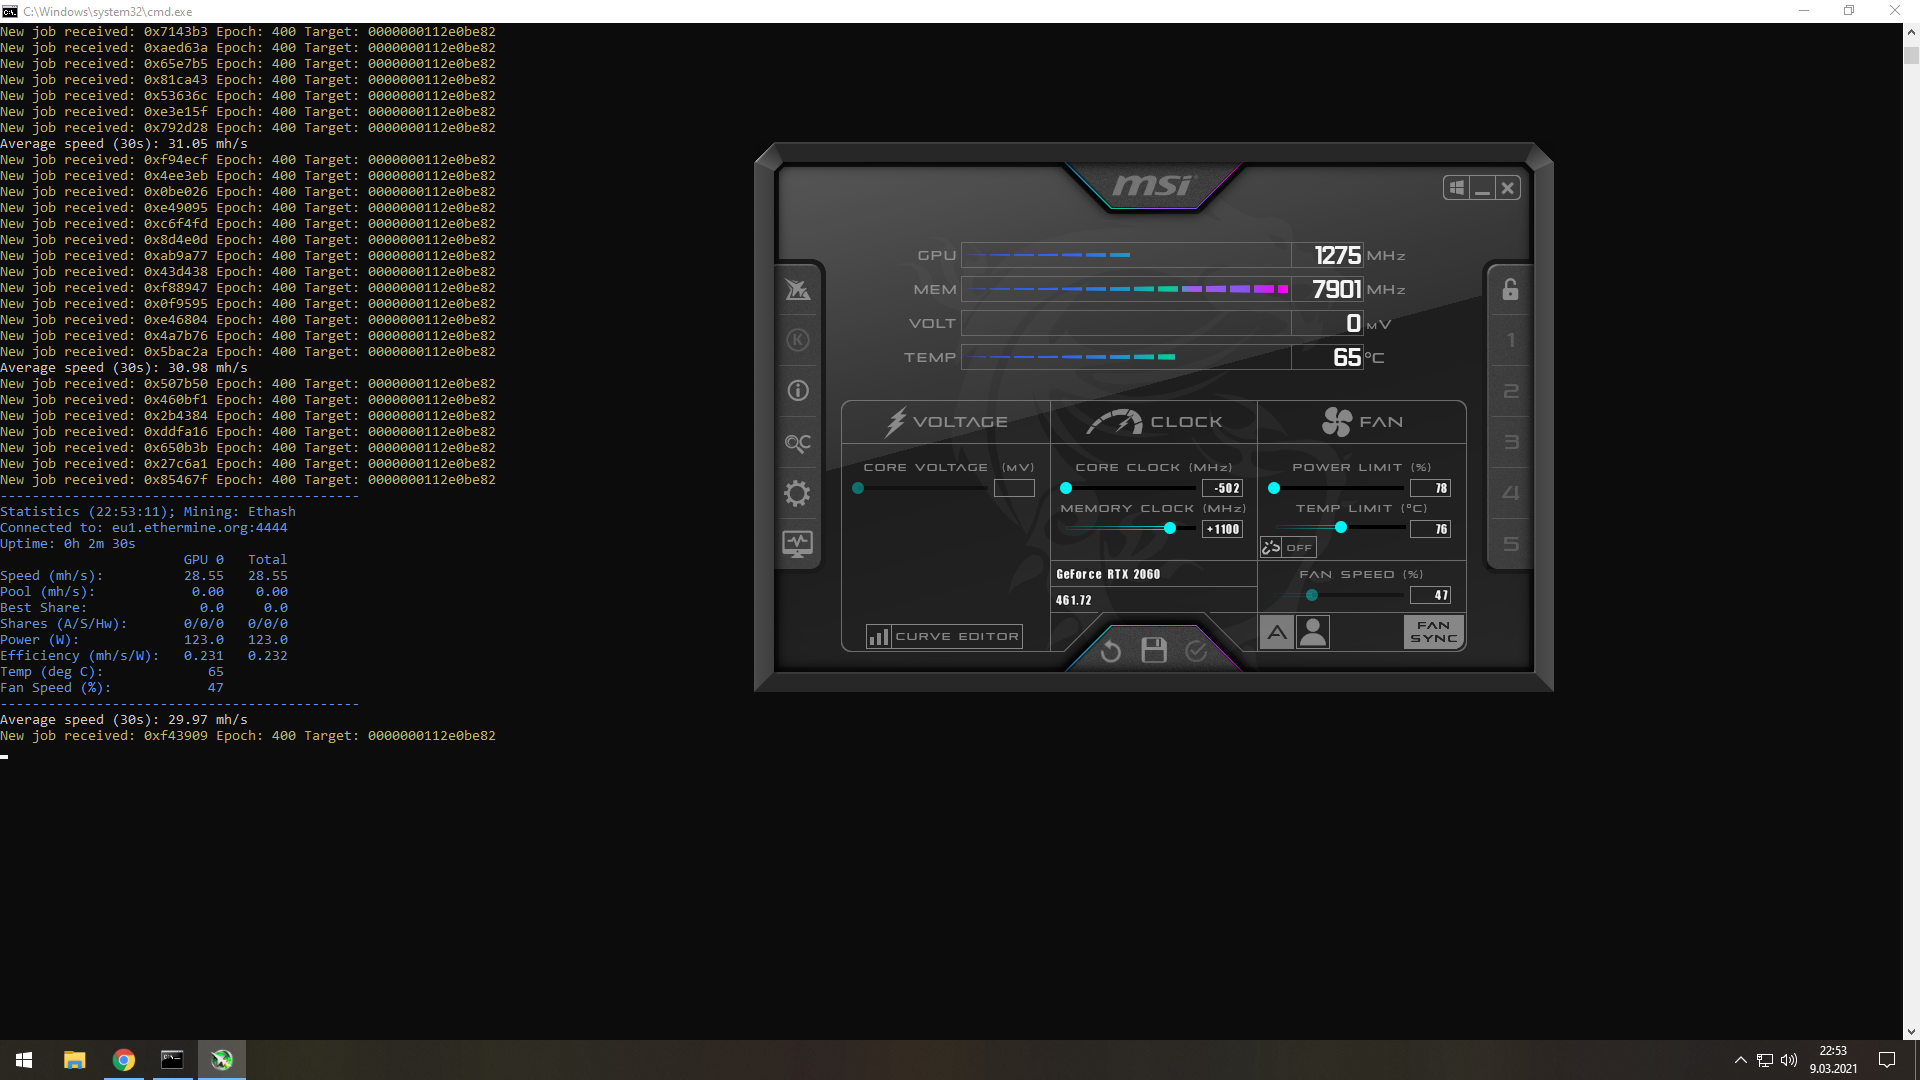Click the Temp Limit value field 76
The width and height of the screenshot is (1920, 1080).
[x=1430, y=529]
